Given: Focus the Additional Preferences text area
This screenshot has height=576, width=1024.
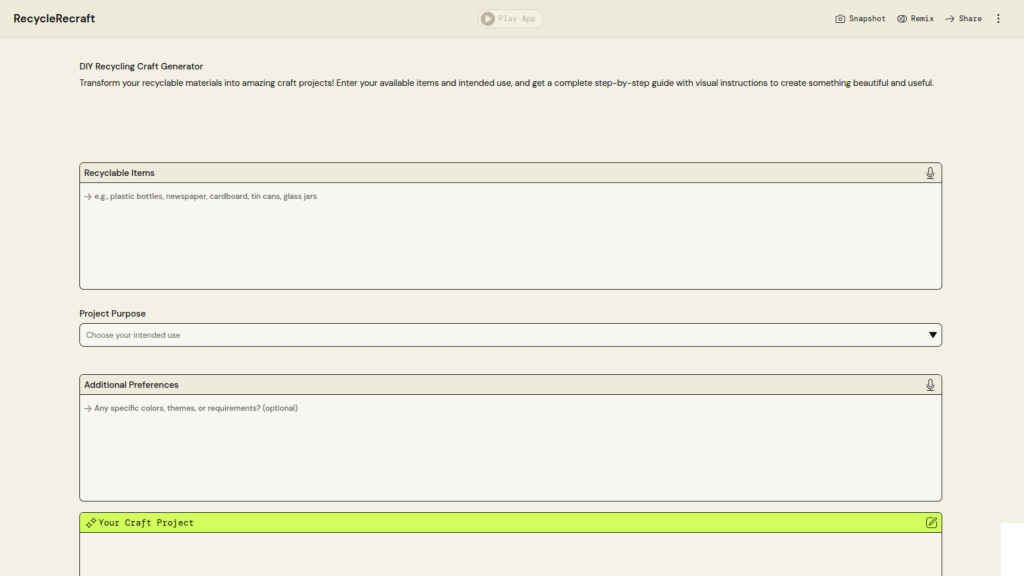Looking at the screenshot, I should (x=510, y=448).
